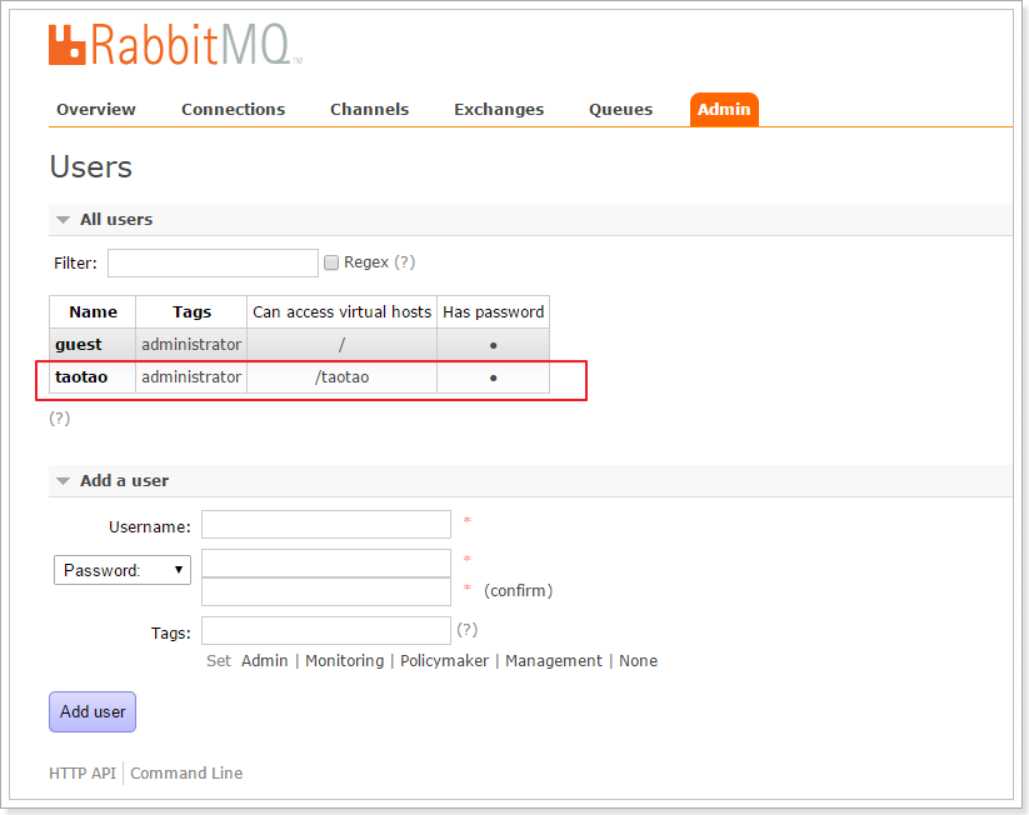Viewport: 1029px width, 815px height.
Task: Set the tag to Management
Action: point(553,661)
